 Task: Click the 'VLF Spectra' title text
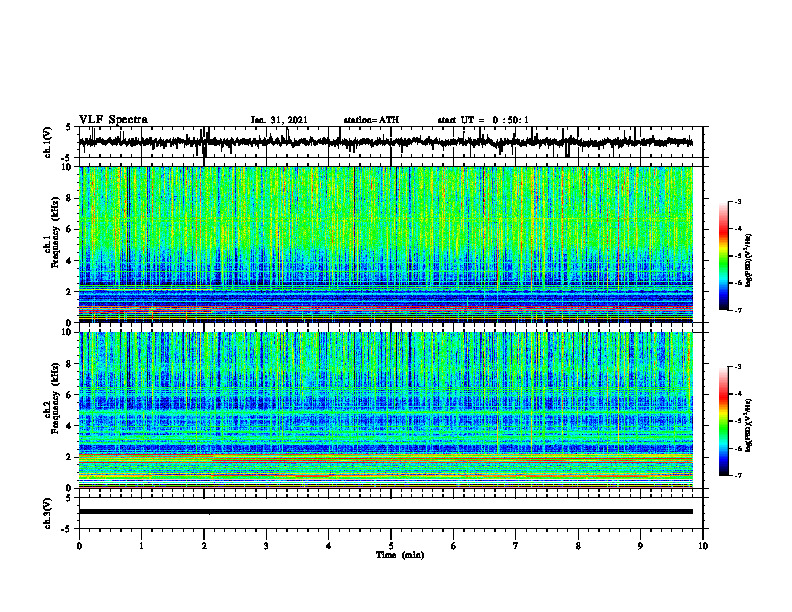point(113,120)
